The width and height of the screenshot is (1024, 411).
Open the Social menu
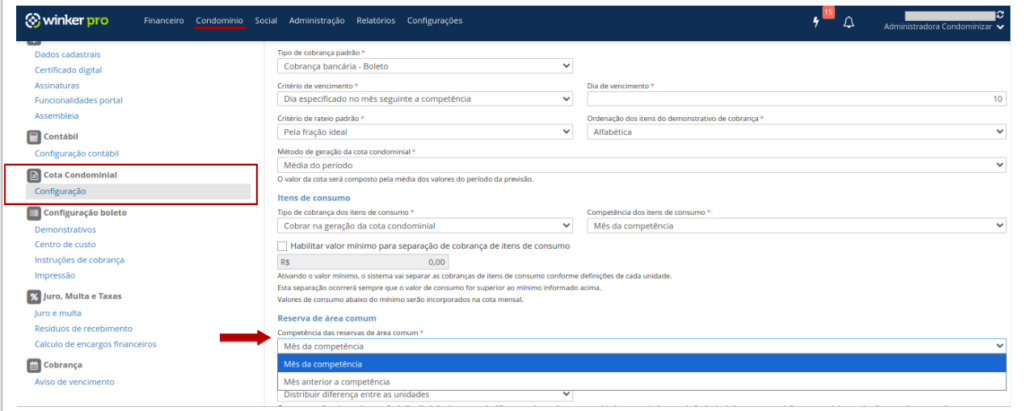[x=266, y=21]
